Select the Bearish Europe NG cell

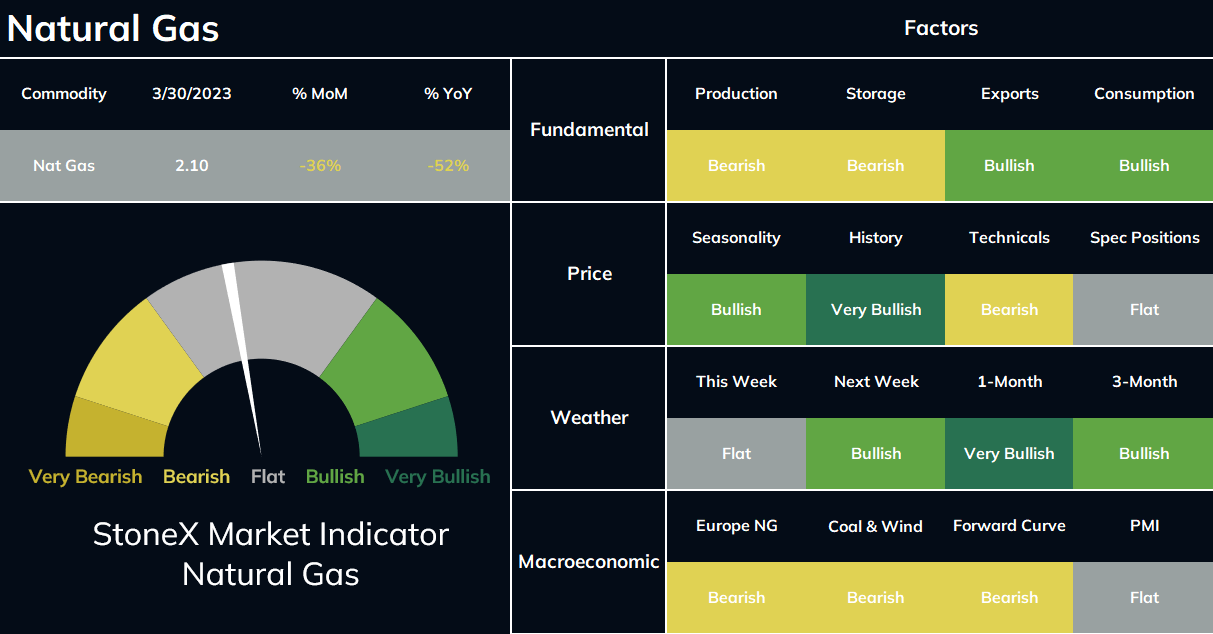pos(736,598)
